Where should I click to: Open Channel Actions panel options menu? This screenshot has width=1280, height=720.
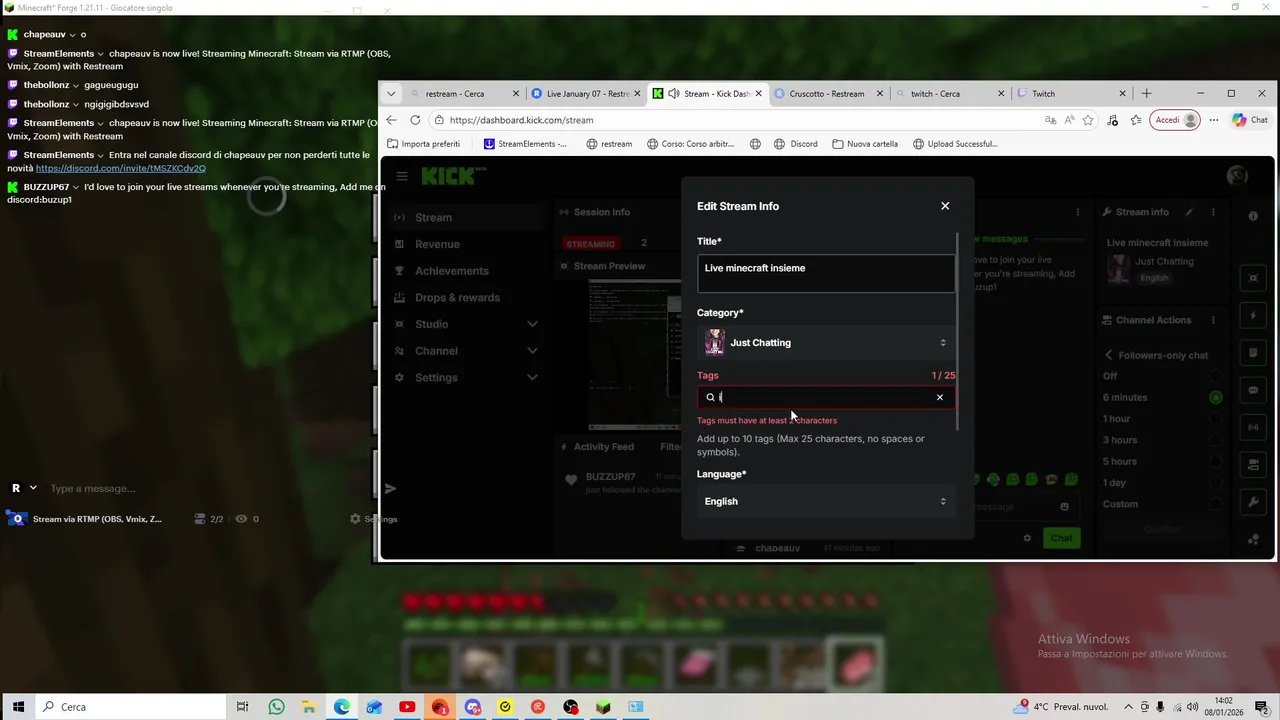click(x=1213, y=320)
